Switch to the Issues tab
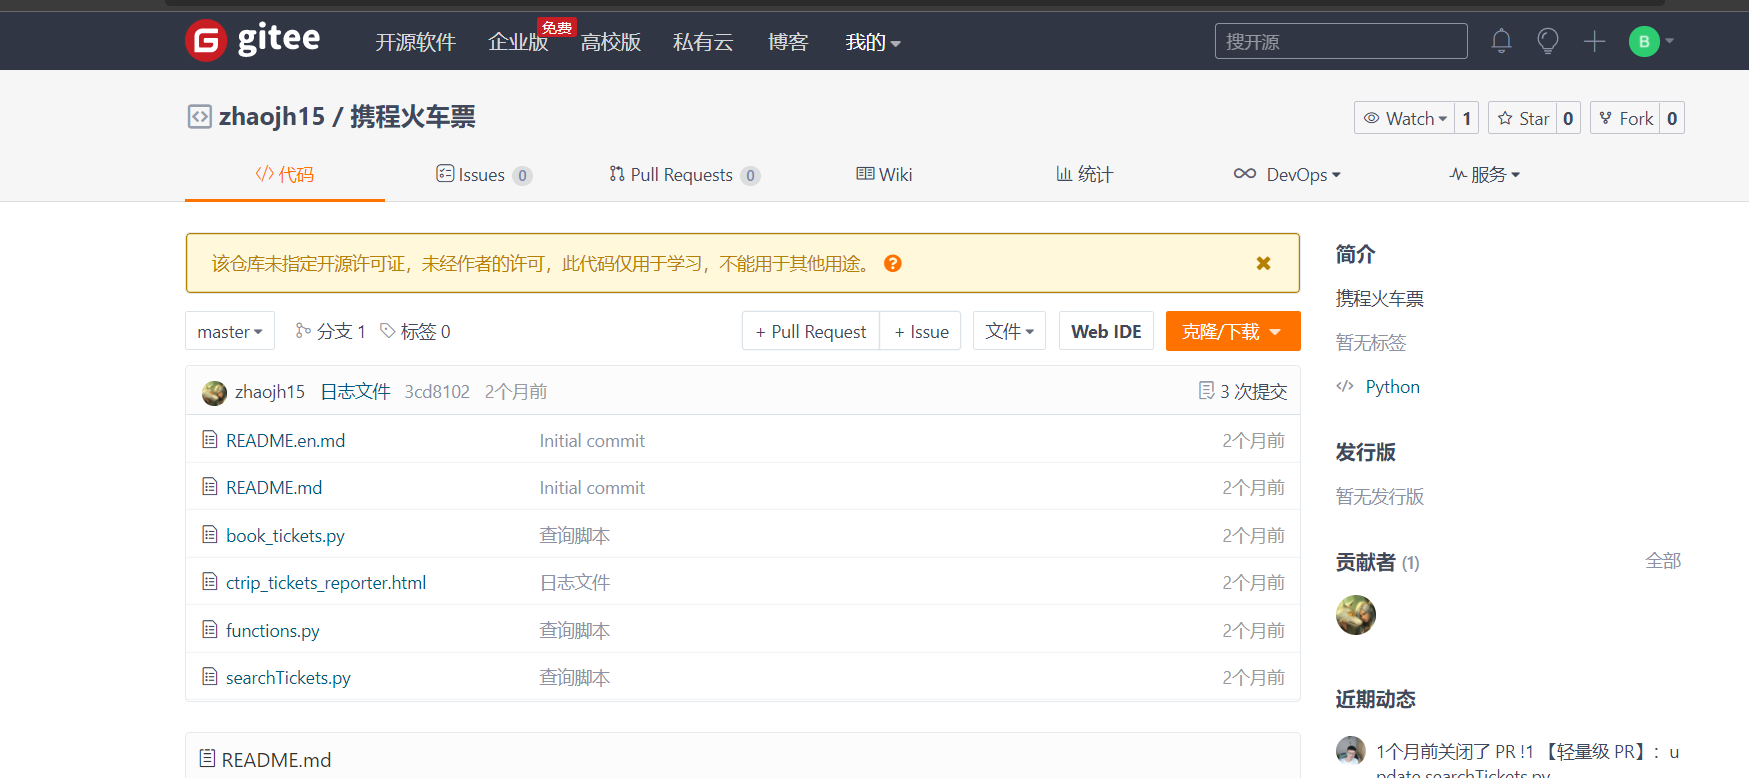The height and width of the screenshot is (778, 1749). click(484, 174)
